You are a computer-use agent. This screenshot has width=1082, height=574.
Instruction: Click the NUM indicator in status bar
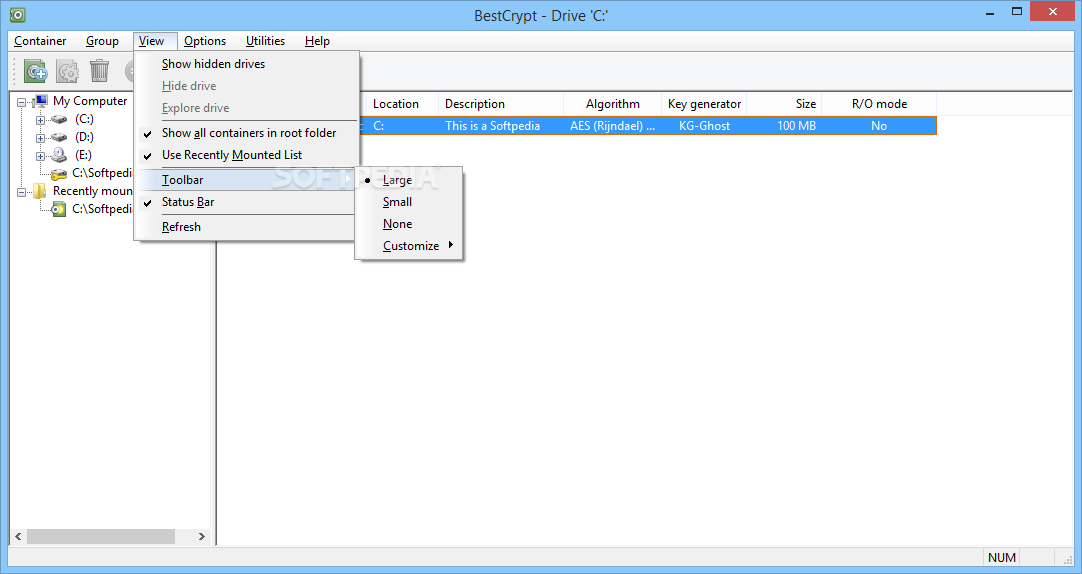click(x=1002, y=557)
